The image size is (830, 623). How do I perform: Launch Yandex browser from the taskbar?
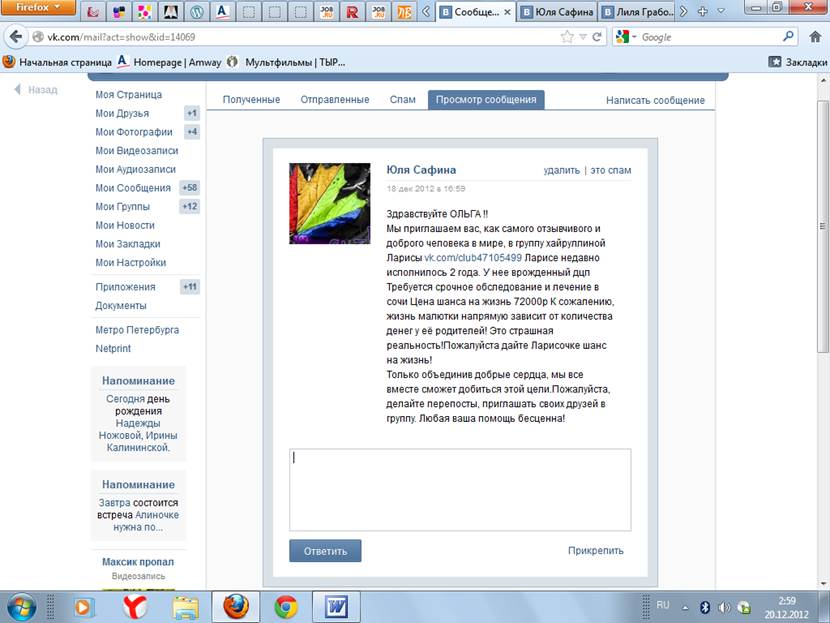(136, 607)
